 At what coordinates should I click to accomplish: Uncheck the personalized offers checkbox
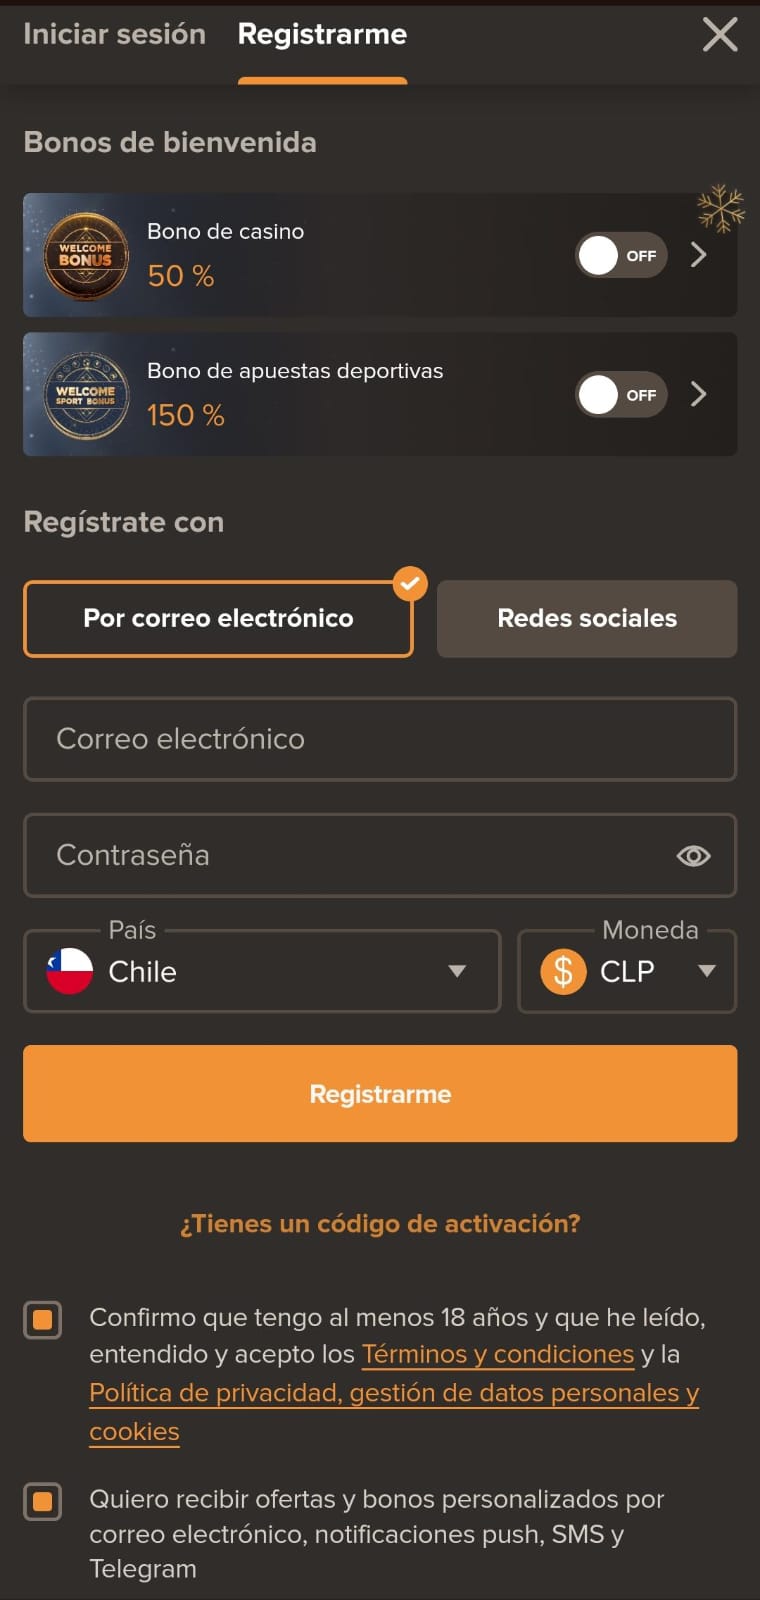pos(43,1501)
